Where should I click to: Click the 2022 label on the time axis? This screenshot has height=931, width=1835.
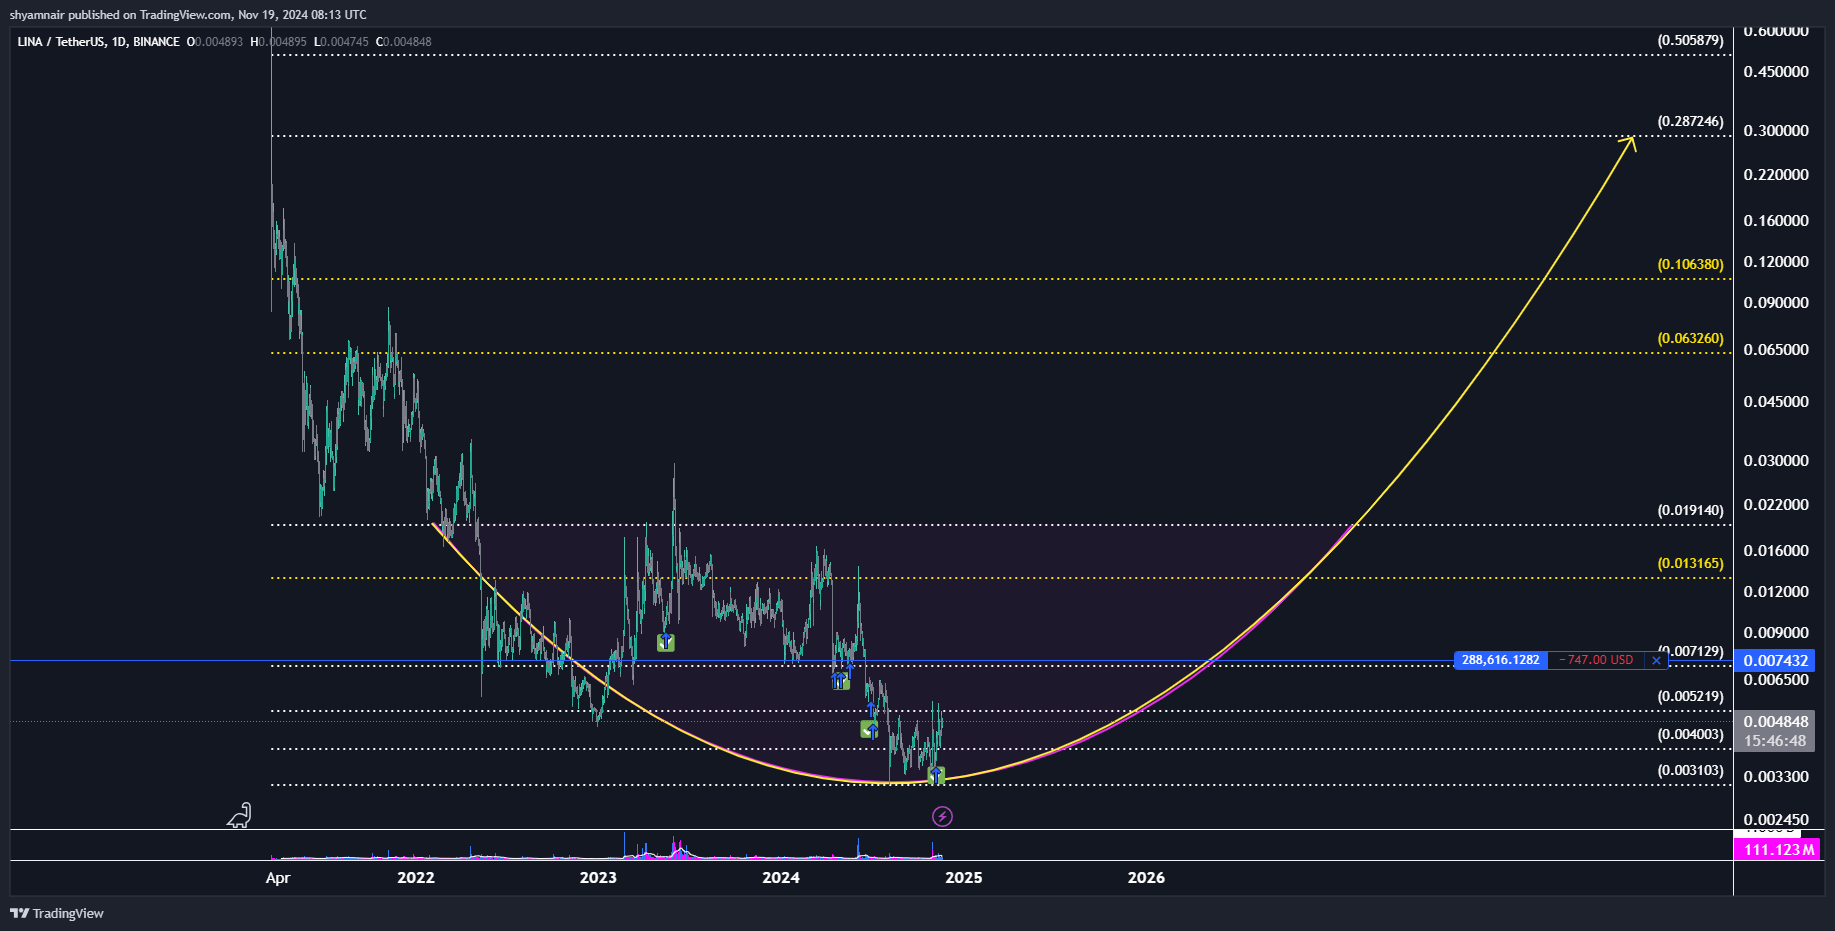(416, 877)
